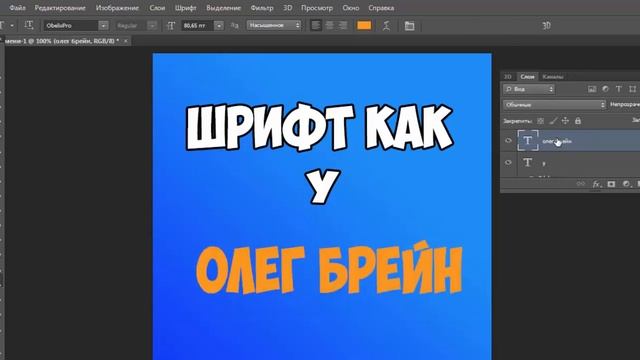Align text right
This screenshot has height=360, width=640.
343,25
